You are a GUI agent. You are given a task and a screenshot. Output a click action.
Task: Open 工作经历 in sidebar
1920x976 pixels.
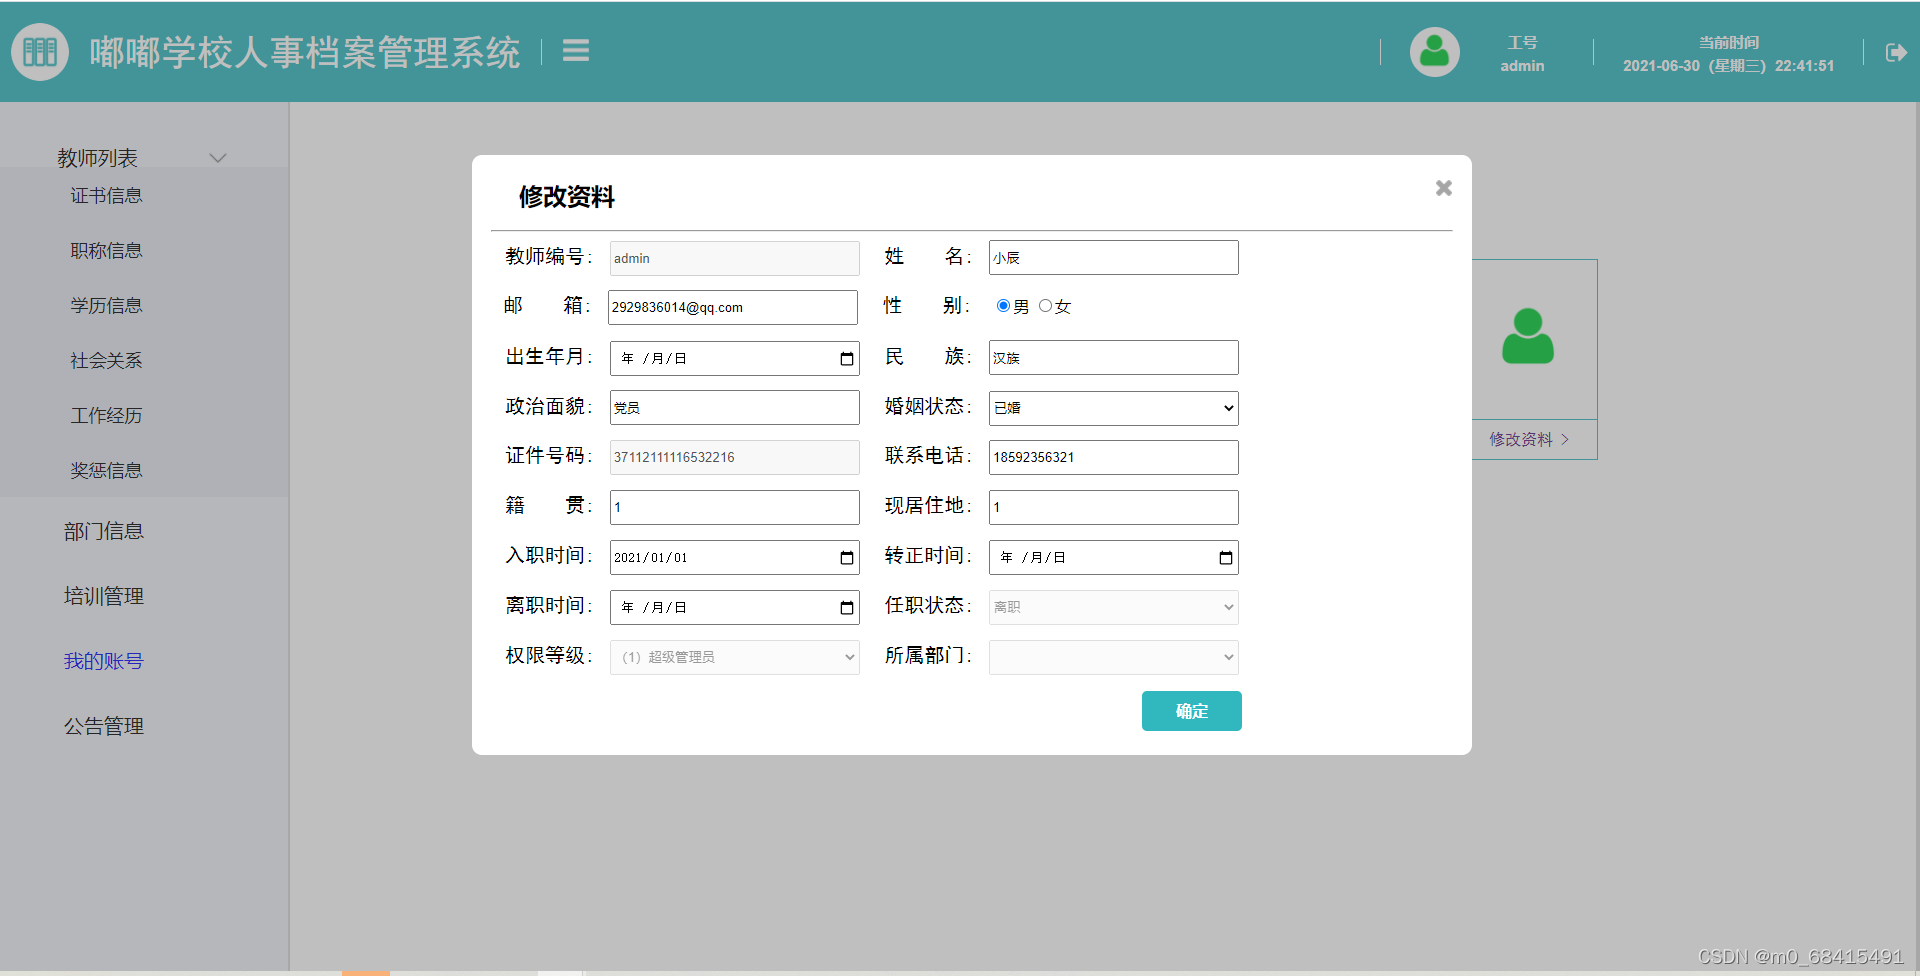point(106,415)
